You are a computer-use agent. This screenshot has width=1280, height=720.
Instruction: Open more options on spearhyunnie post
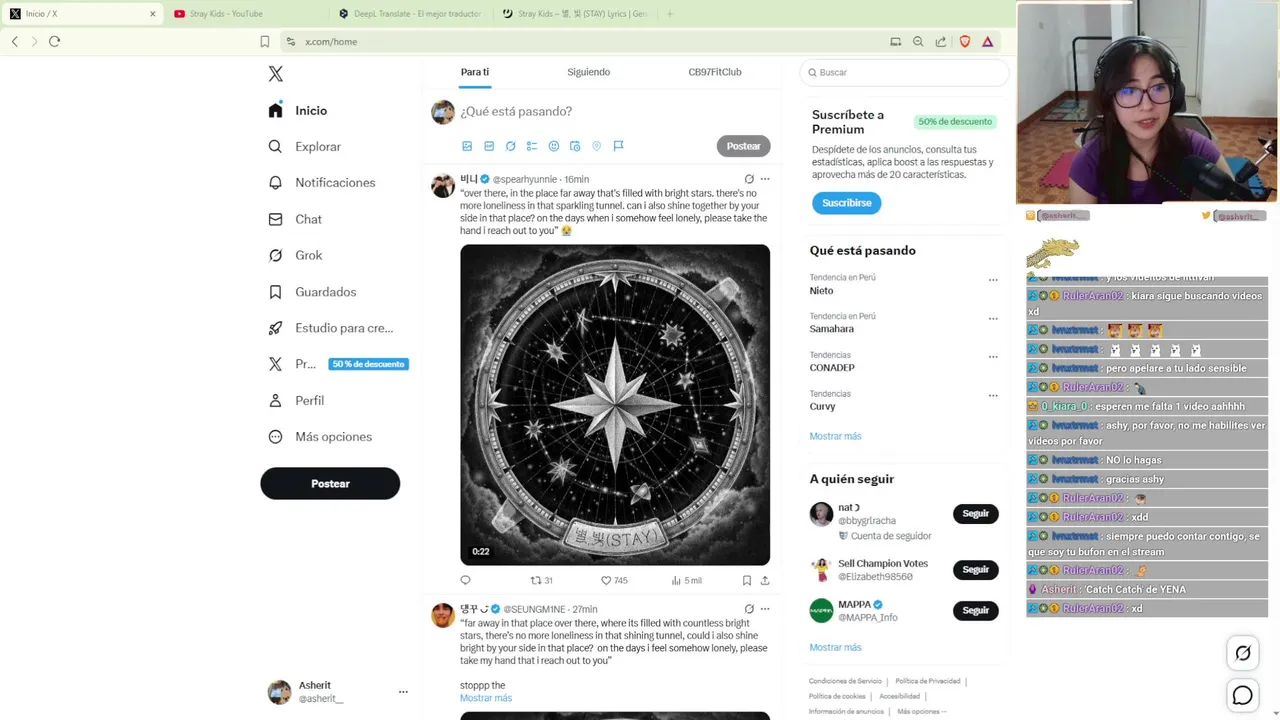coord(765,179)
